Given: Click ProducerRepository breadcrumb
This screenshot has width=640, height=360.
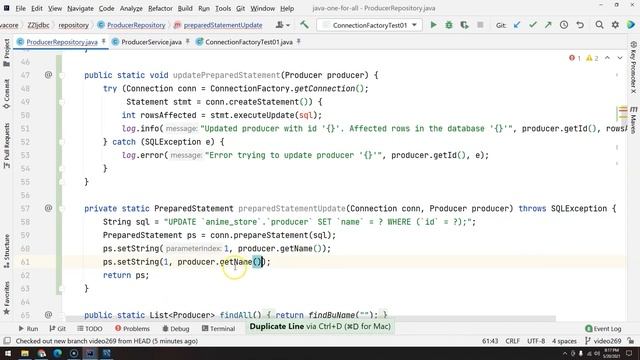Looking at the screenshot, I should pyautogui.click(x=131, y=25).
